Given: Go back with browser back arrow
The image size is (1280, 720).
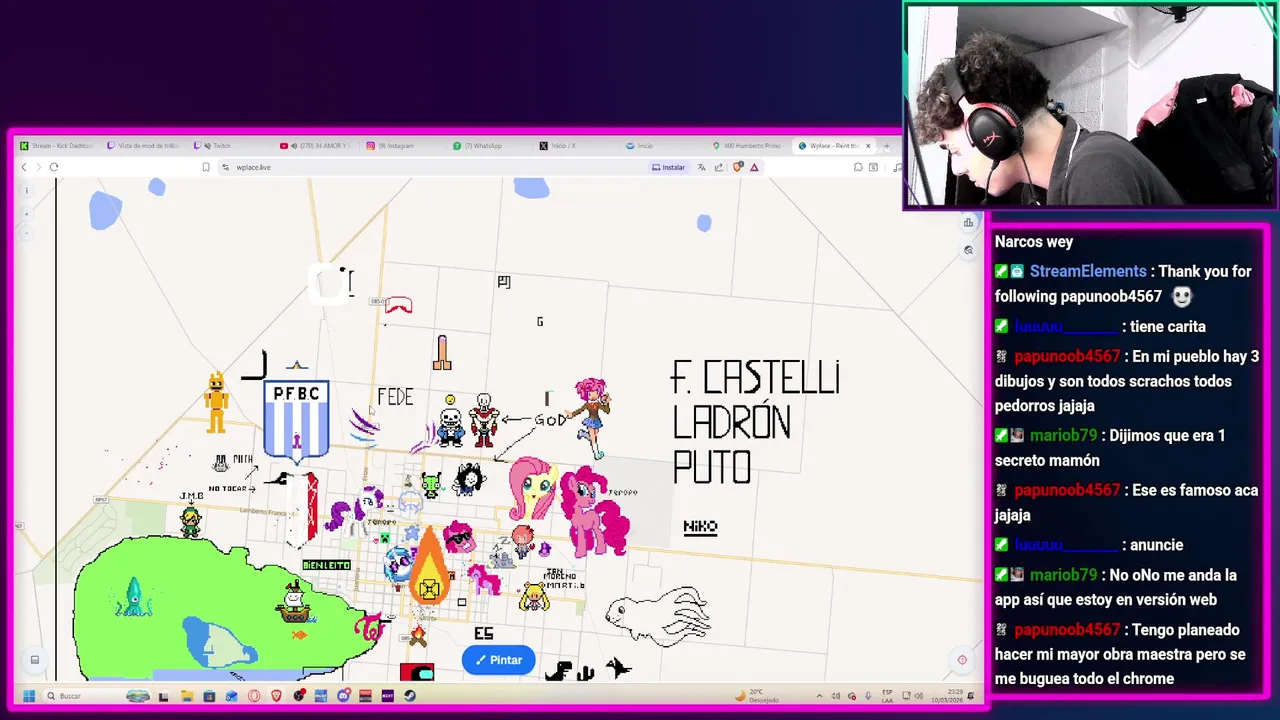Looking at the screenshot, I should pos(24,167).
